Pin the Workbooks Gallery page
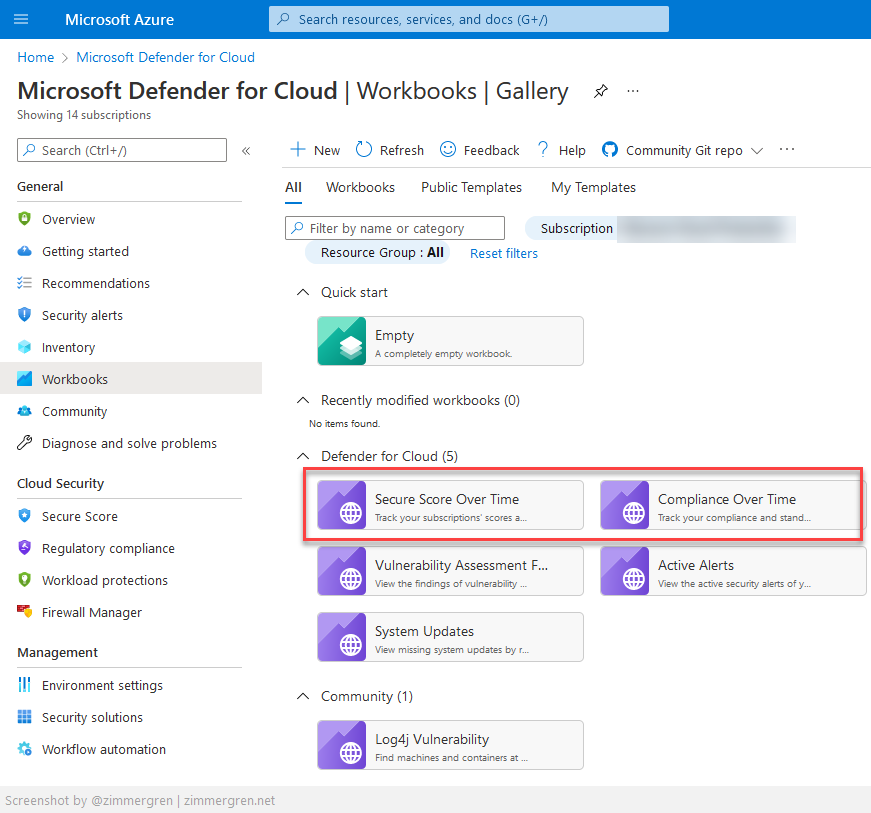The image size is (871, 813). click(x=600, y=91)
